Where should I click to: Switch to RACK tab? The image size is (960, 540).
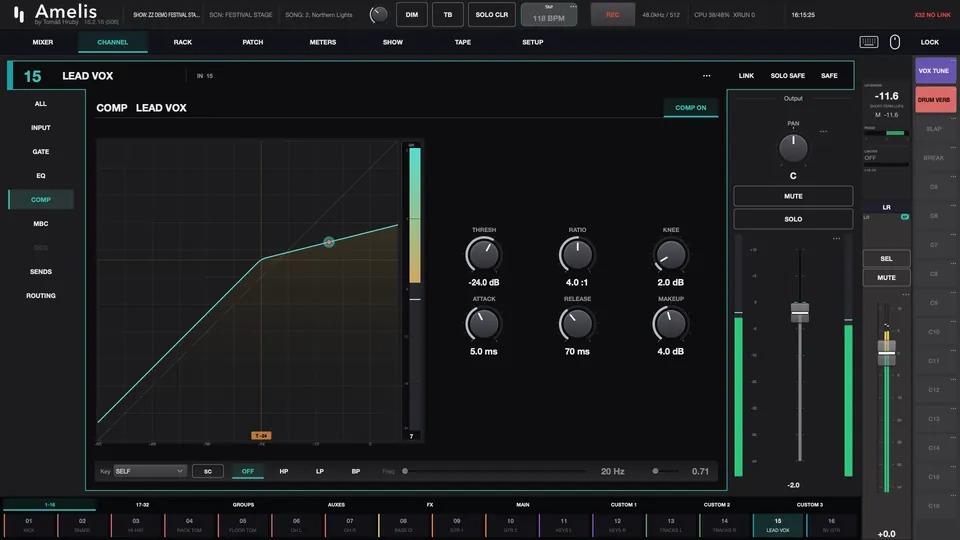click(182, 42)
